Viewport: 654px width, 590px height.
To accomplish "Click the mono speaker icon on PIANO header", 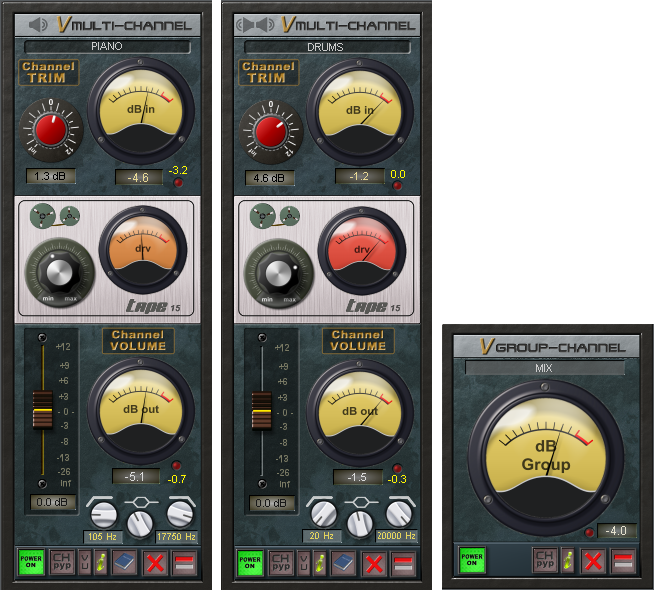I will (x=39, y=24).
